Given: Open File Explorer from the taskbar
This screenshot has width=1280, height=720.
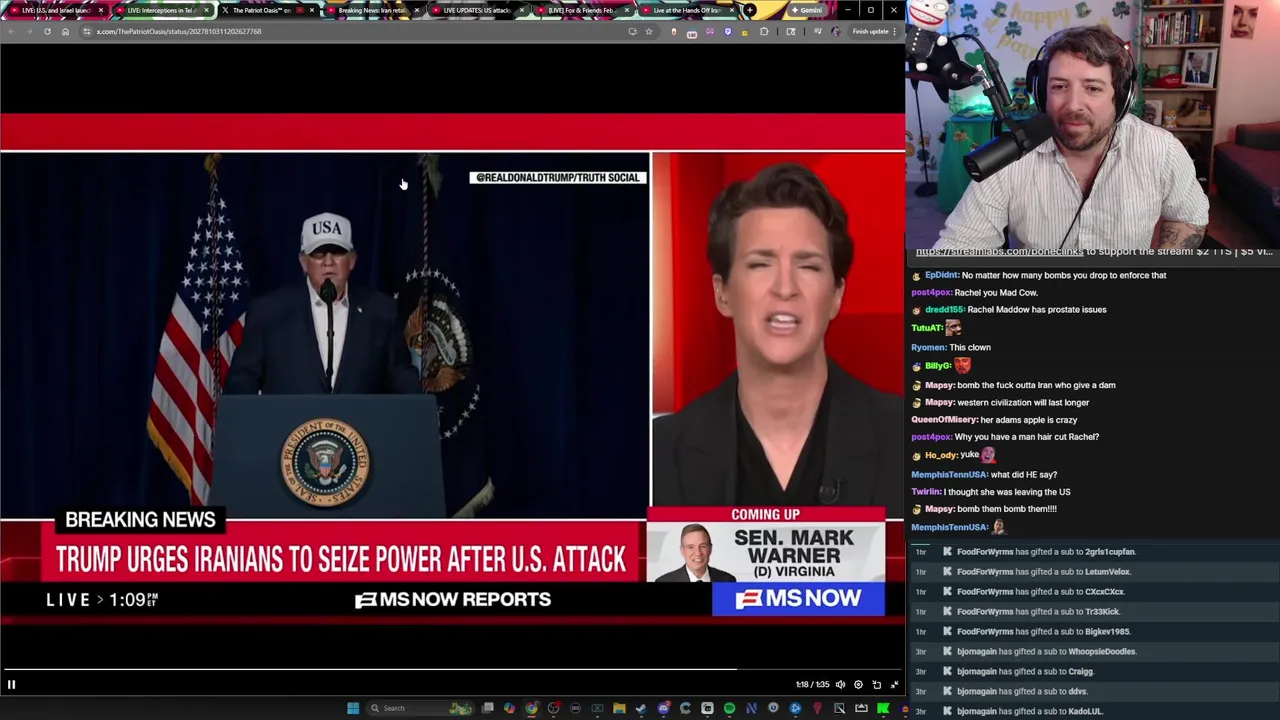Looking at the screenshot, I should [x=619, y=708].
